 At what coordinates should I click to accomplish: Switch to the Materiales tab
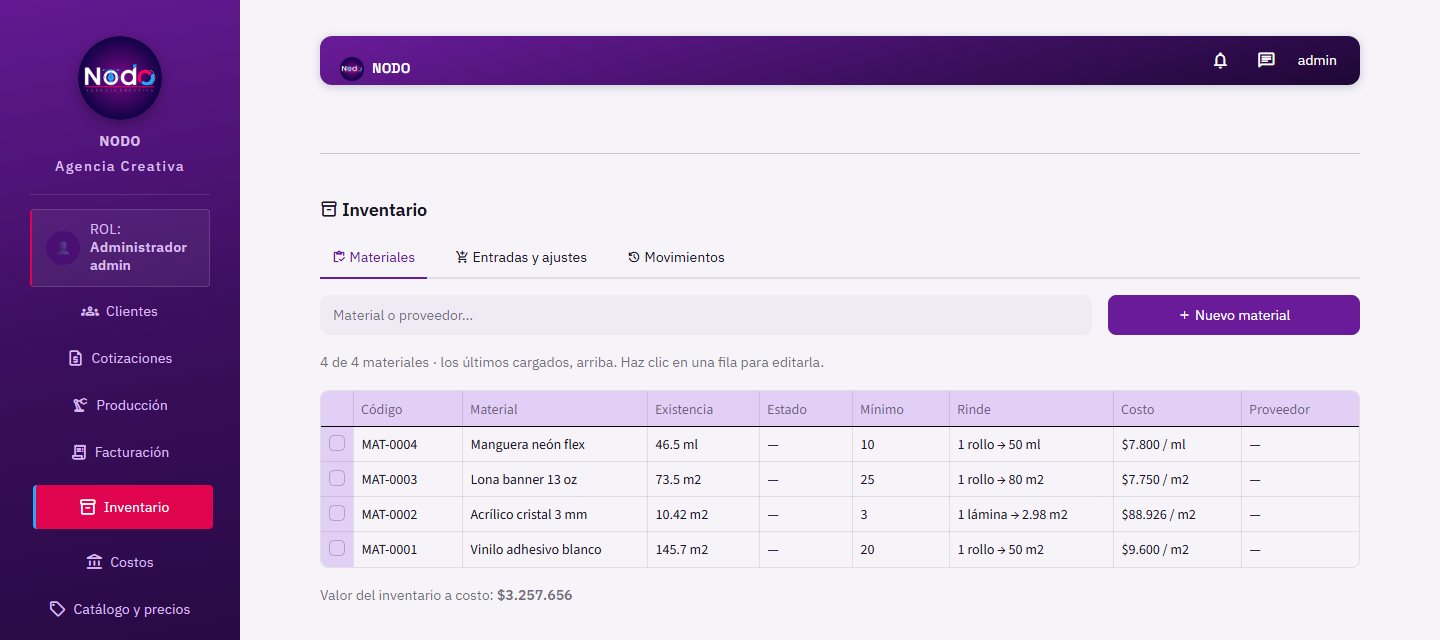point(374,257)
